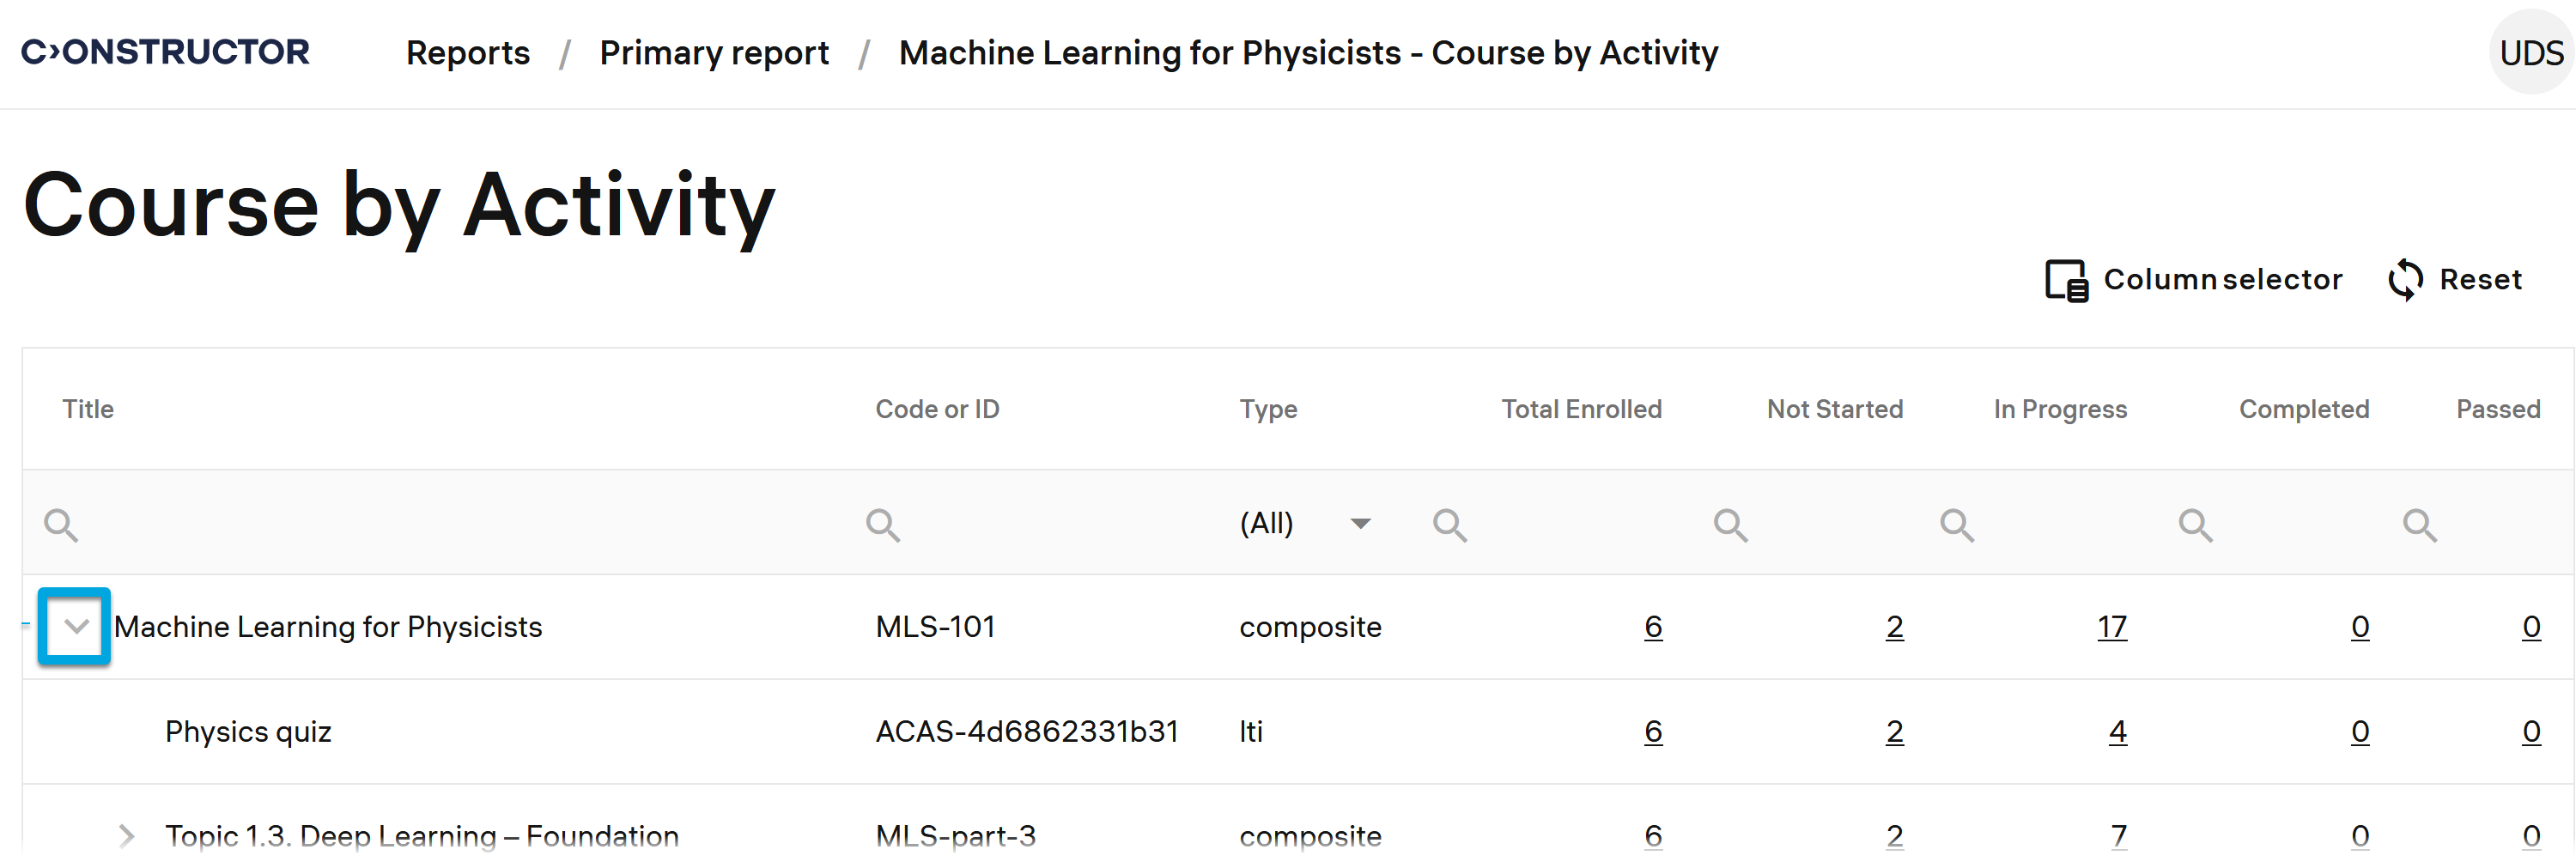Select the Physics quiz row title
Screen dimensions: 2576x862
[248, 732]
